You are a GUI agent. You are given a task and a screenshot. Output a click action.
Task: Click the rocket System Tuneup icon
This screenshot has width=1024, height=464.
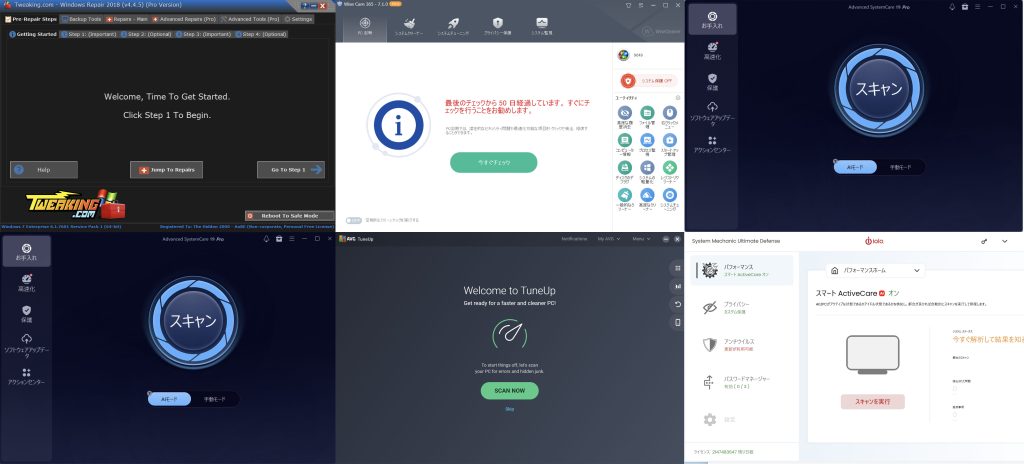(453, 23)
